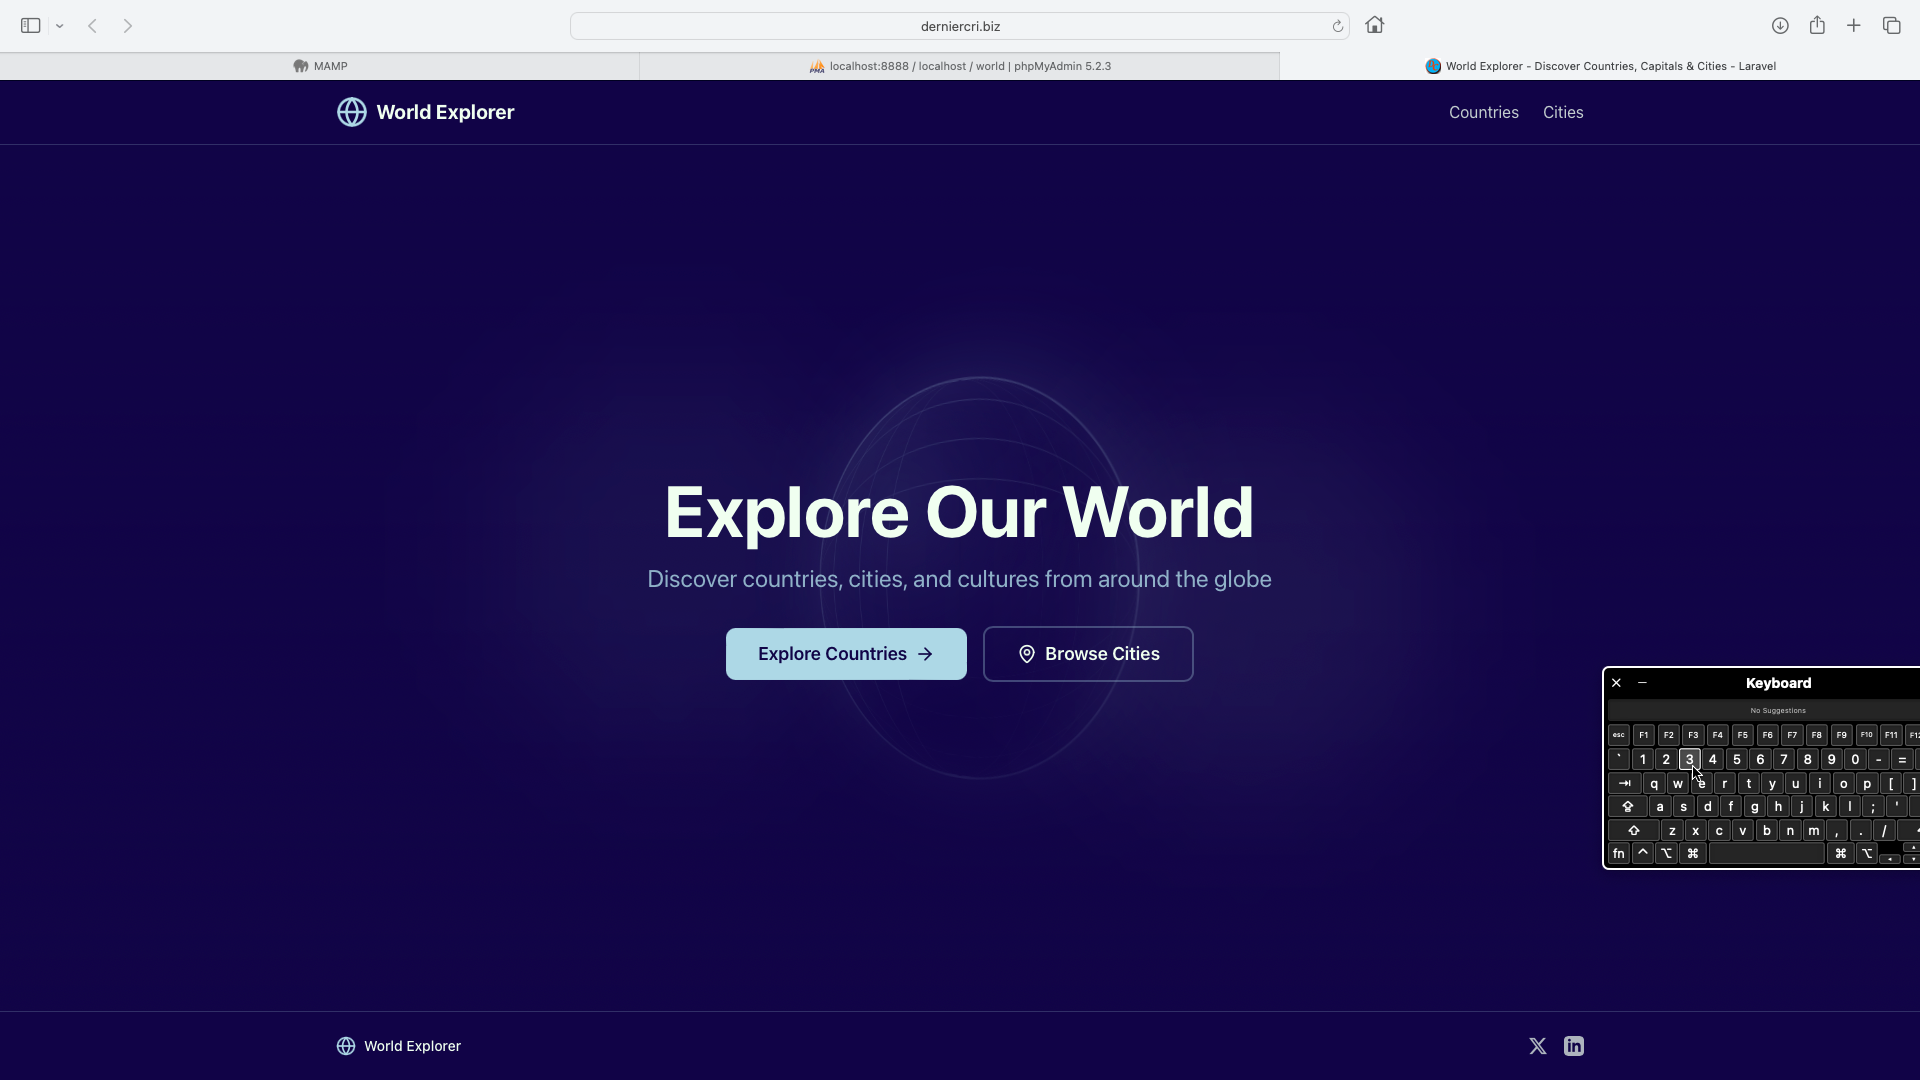Open the sidebar tab group dropdown chevron

pyautogui.click(x=60, y=26)
